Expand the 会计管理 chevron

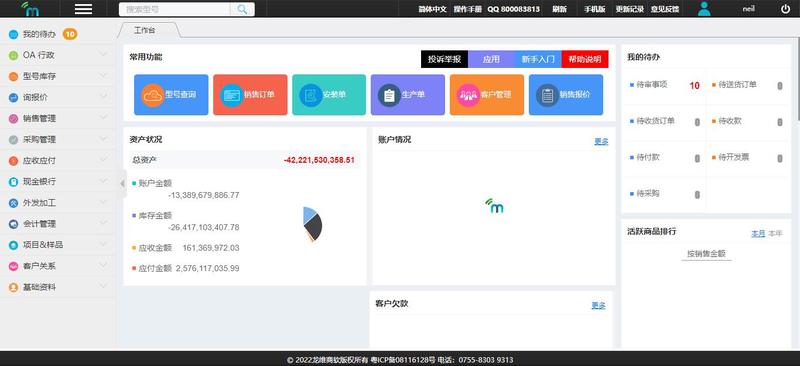(x=103, y=223)
